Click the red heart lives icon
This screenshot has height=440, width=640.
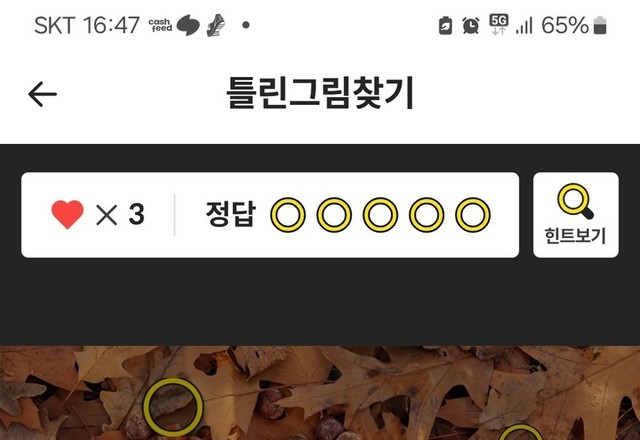[x=67, y=214]
